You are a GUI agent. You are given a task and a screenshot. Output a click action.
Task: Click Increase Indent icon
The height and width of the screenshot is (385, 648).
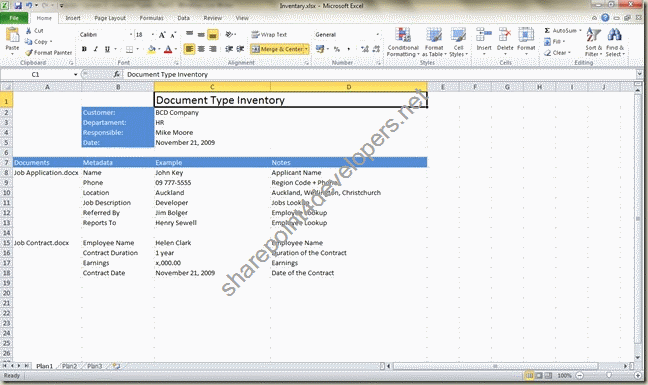pos(240,49)
